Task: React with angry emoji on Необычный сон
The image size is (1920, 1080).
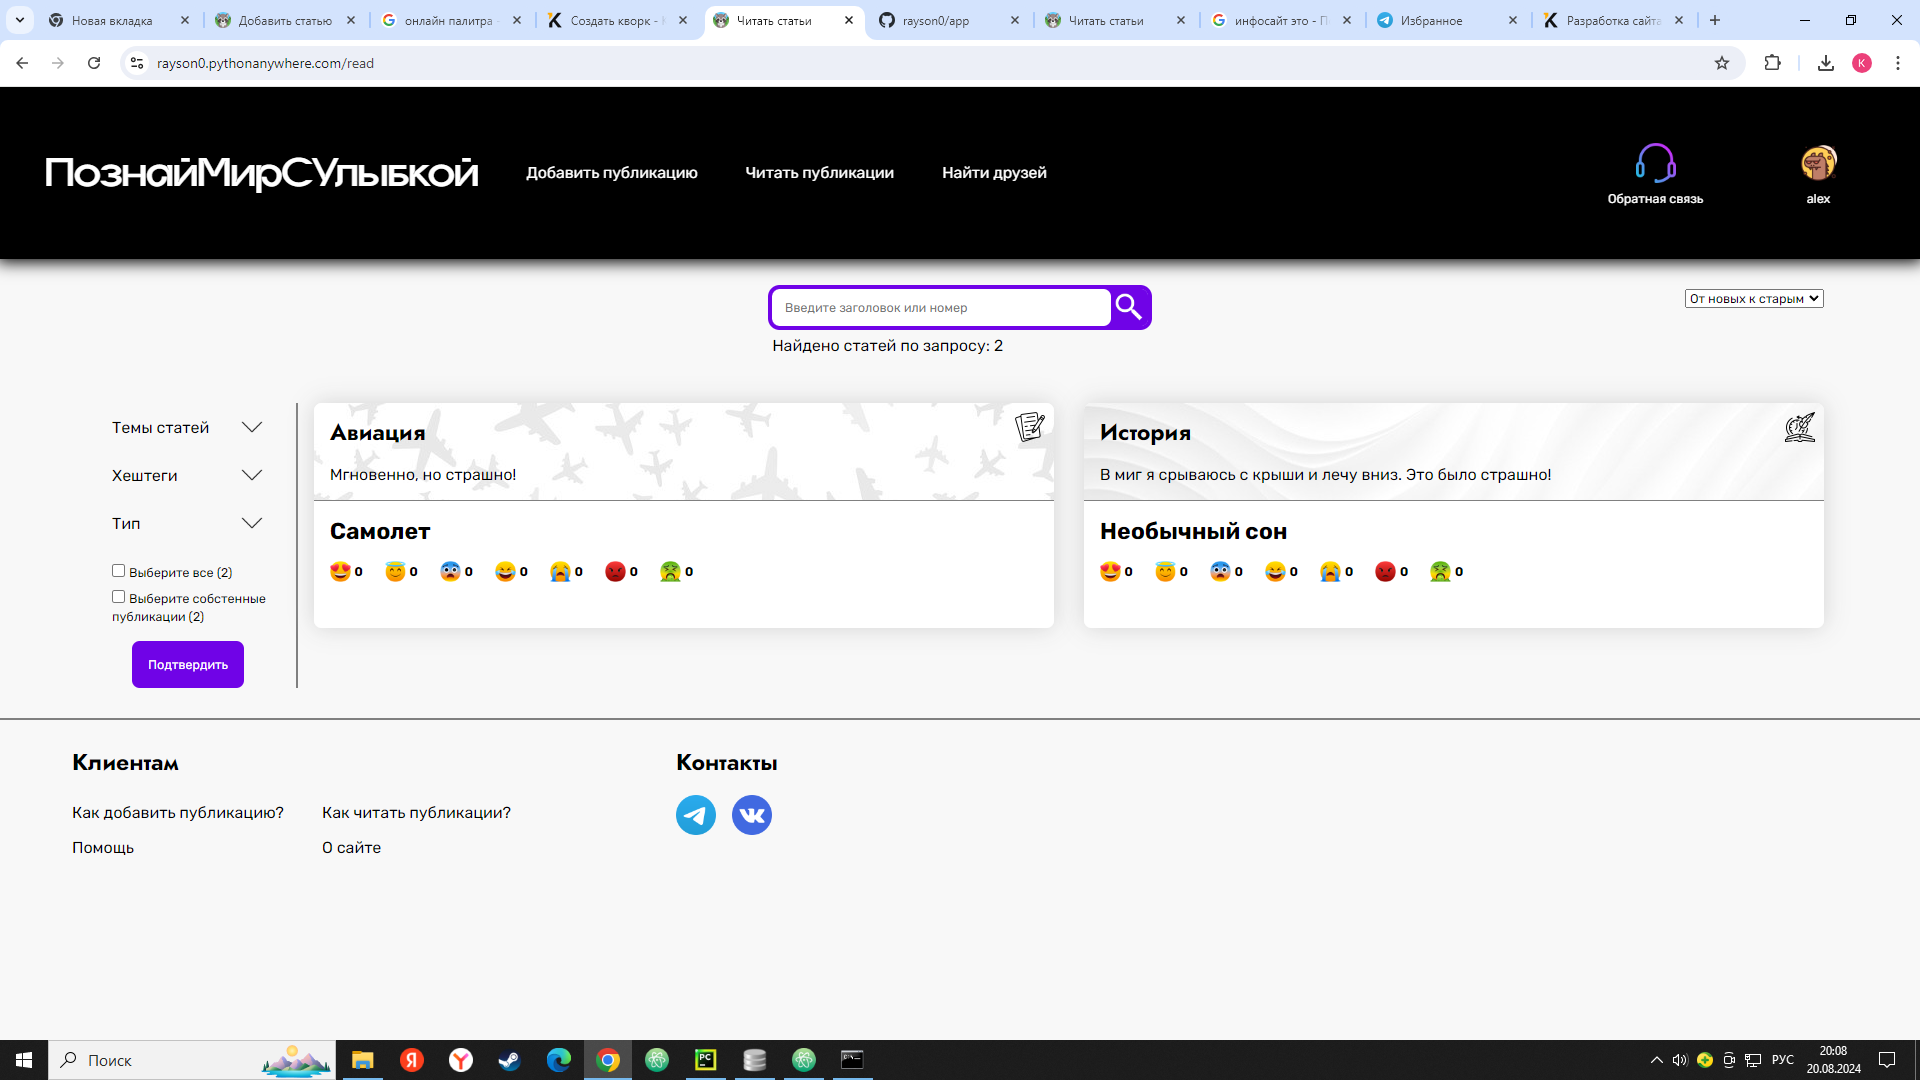Action: coord(1385,571)
